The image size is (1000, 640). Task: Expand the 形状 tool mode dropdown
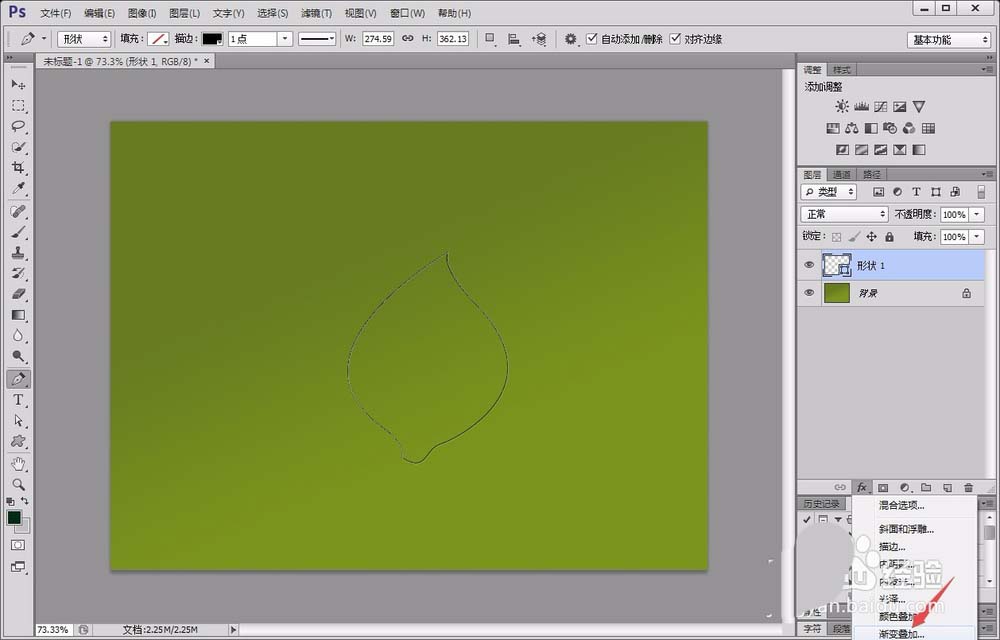tap(84, 39)
